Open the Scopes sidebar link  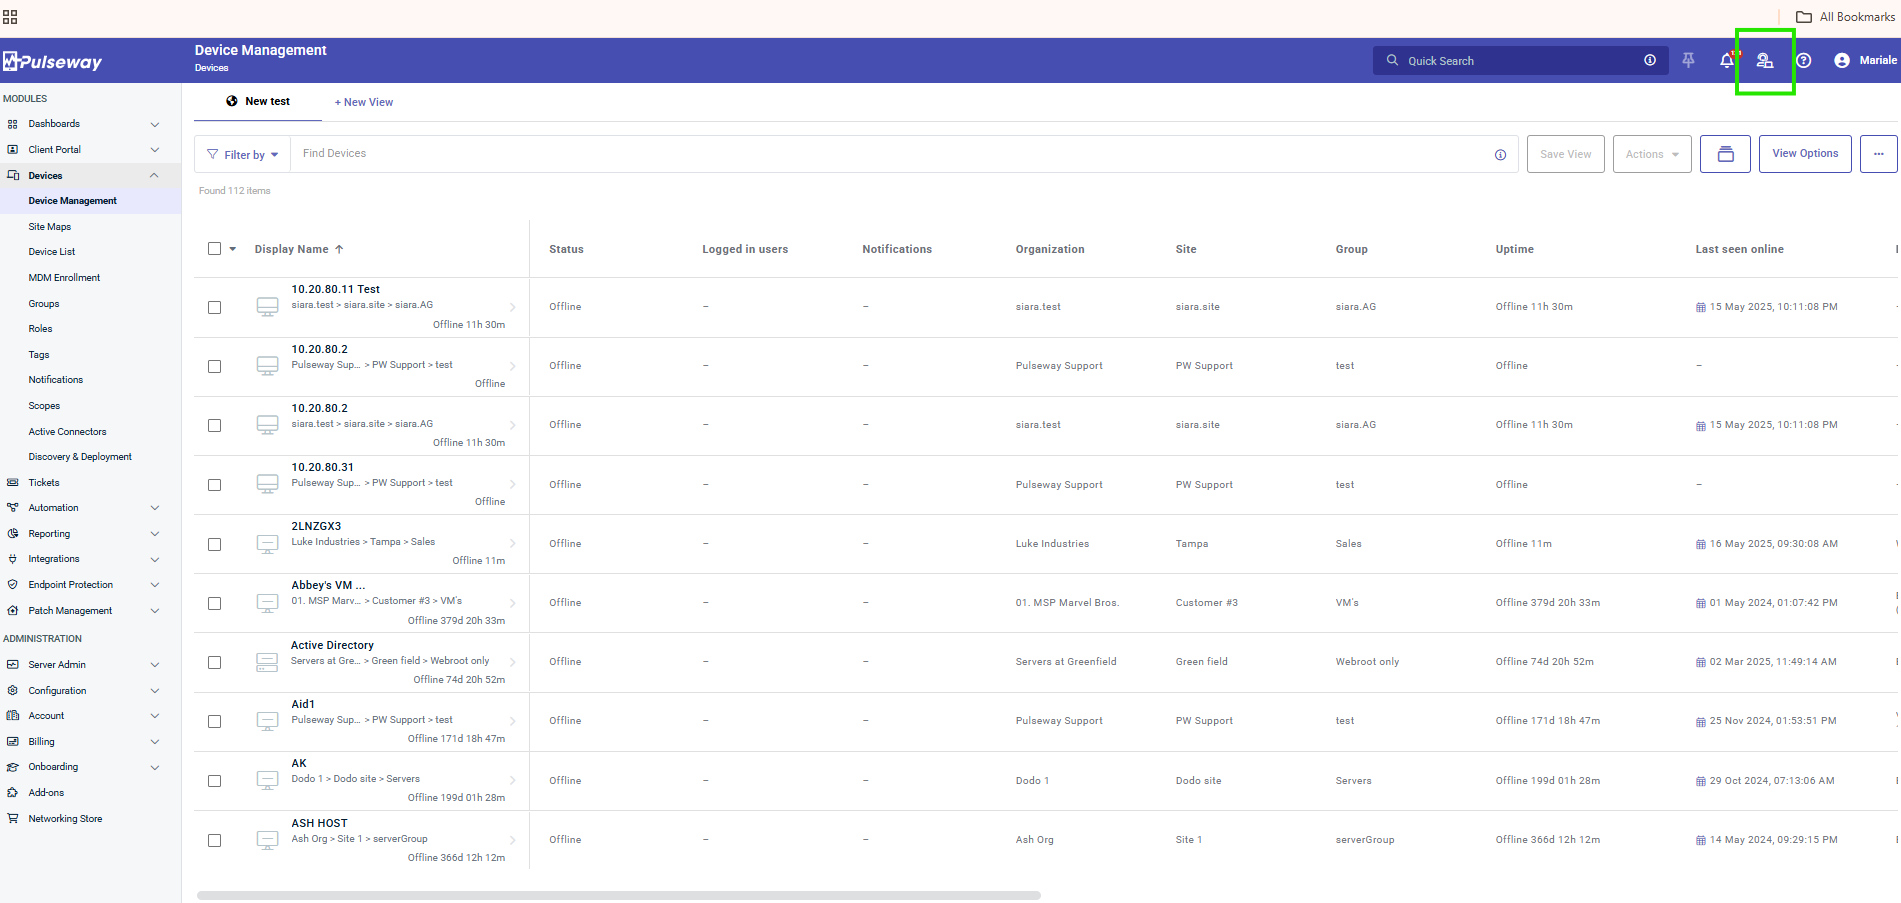tap(44, 406)
